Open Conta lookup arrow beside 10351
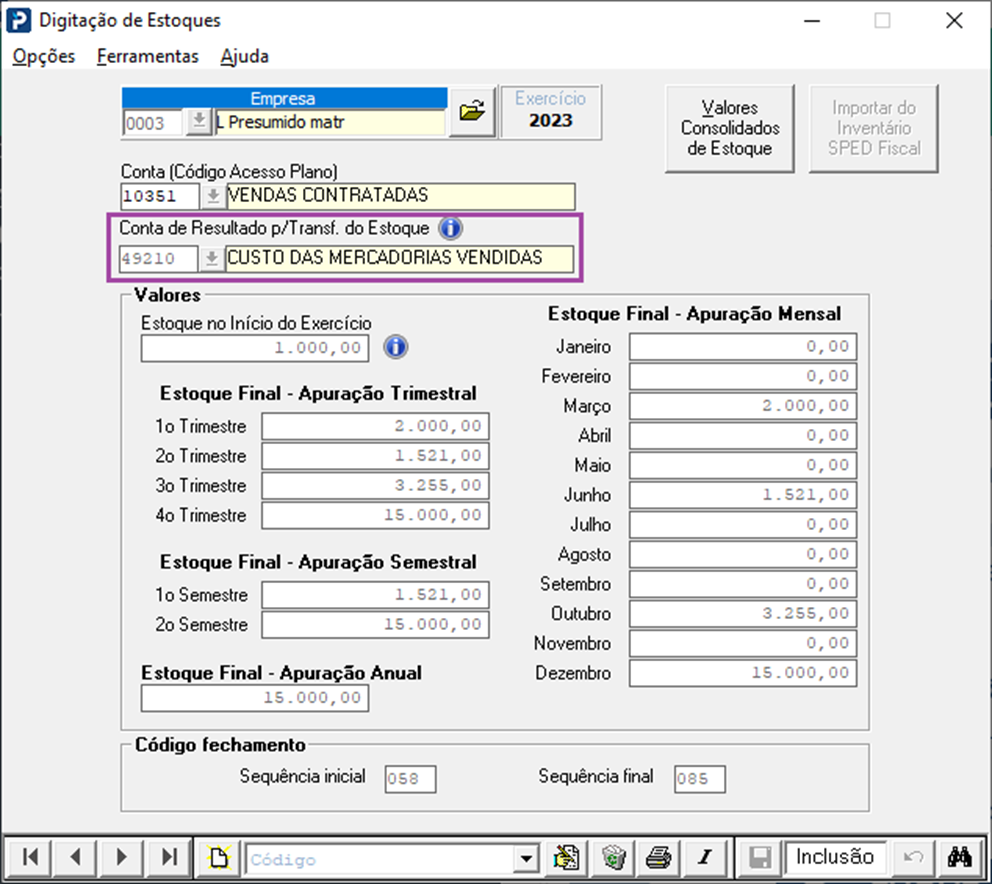The image size is (992, 884). click(213, 196)
